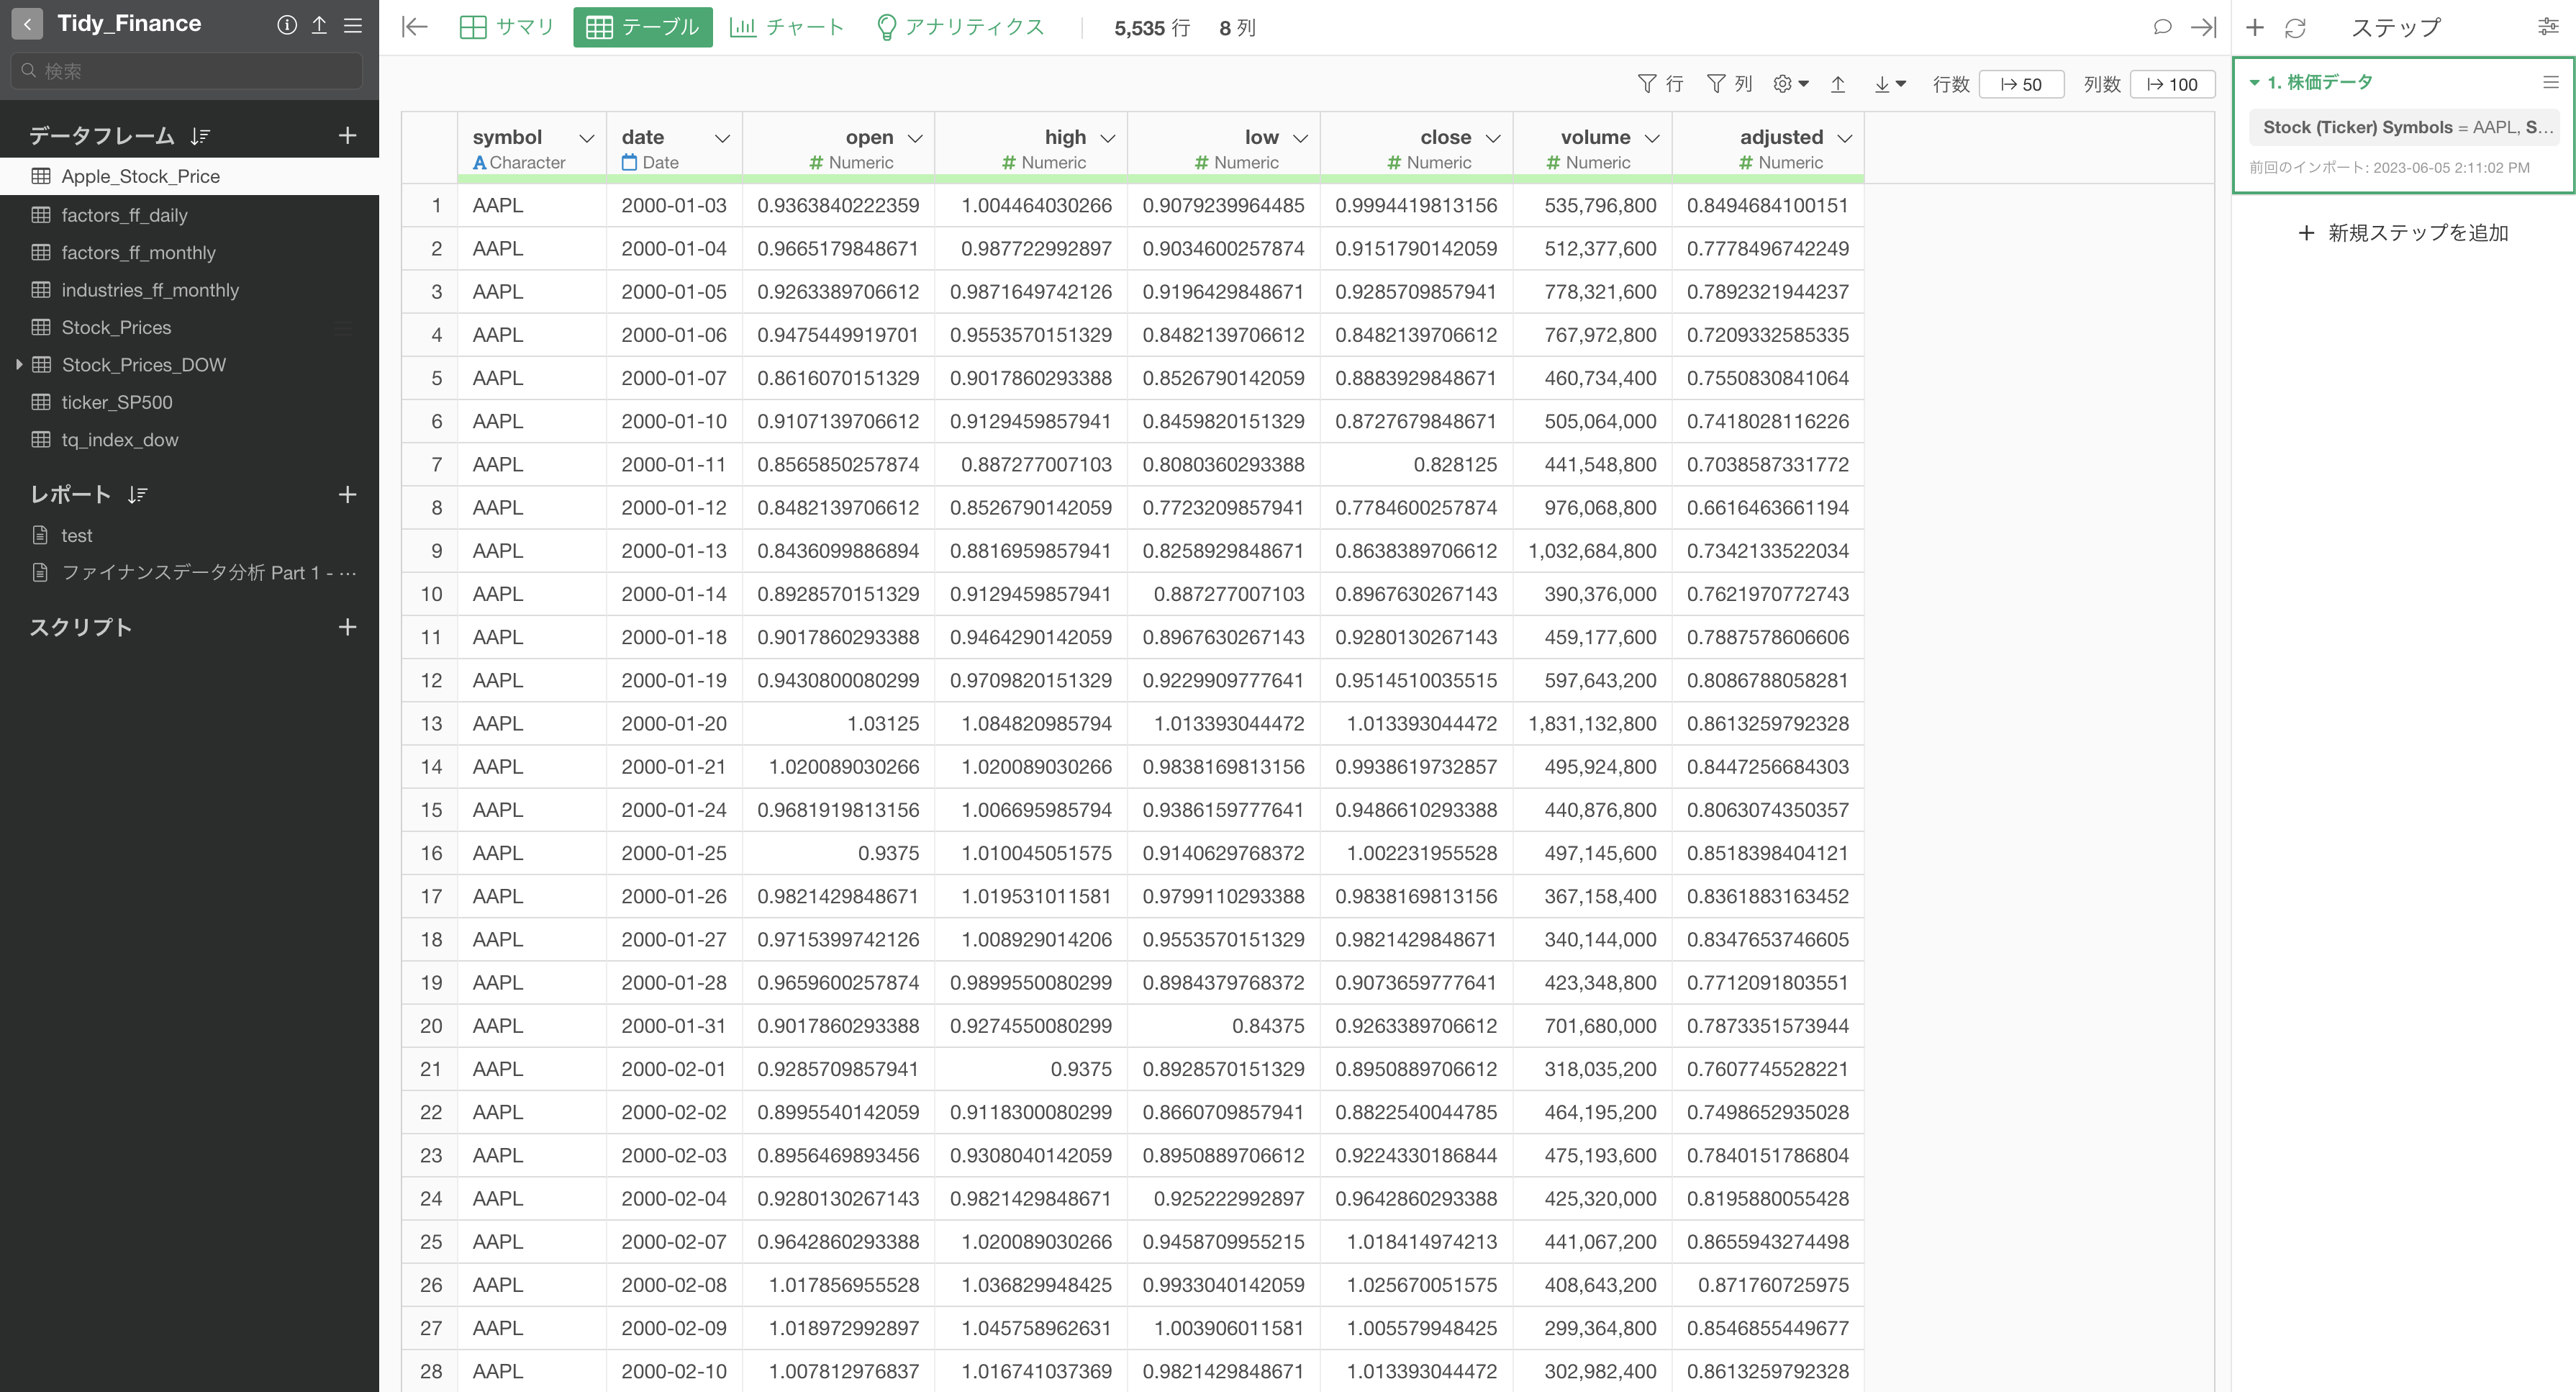Open the low column dropdown
2576x1392 pixels.
tap(1301, 138)
